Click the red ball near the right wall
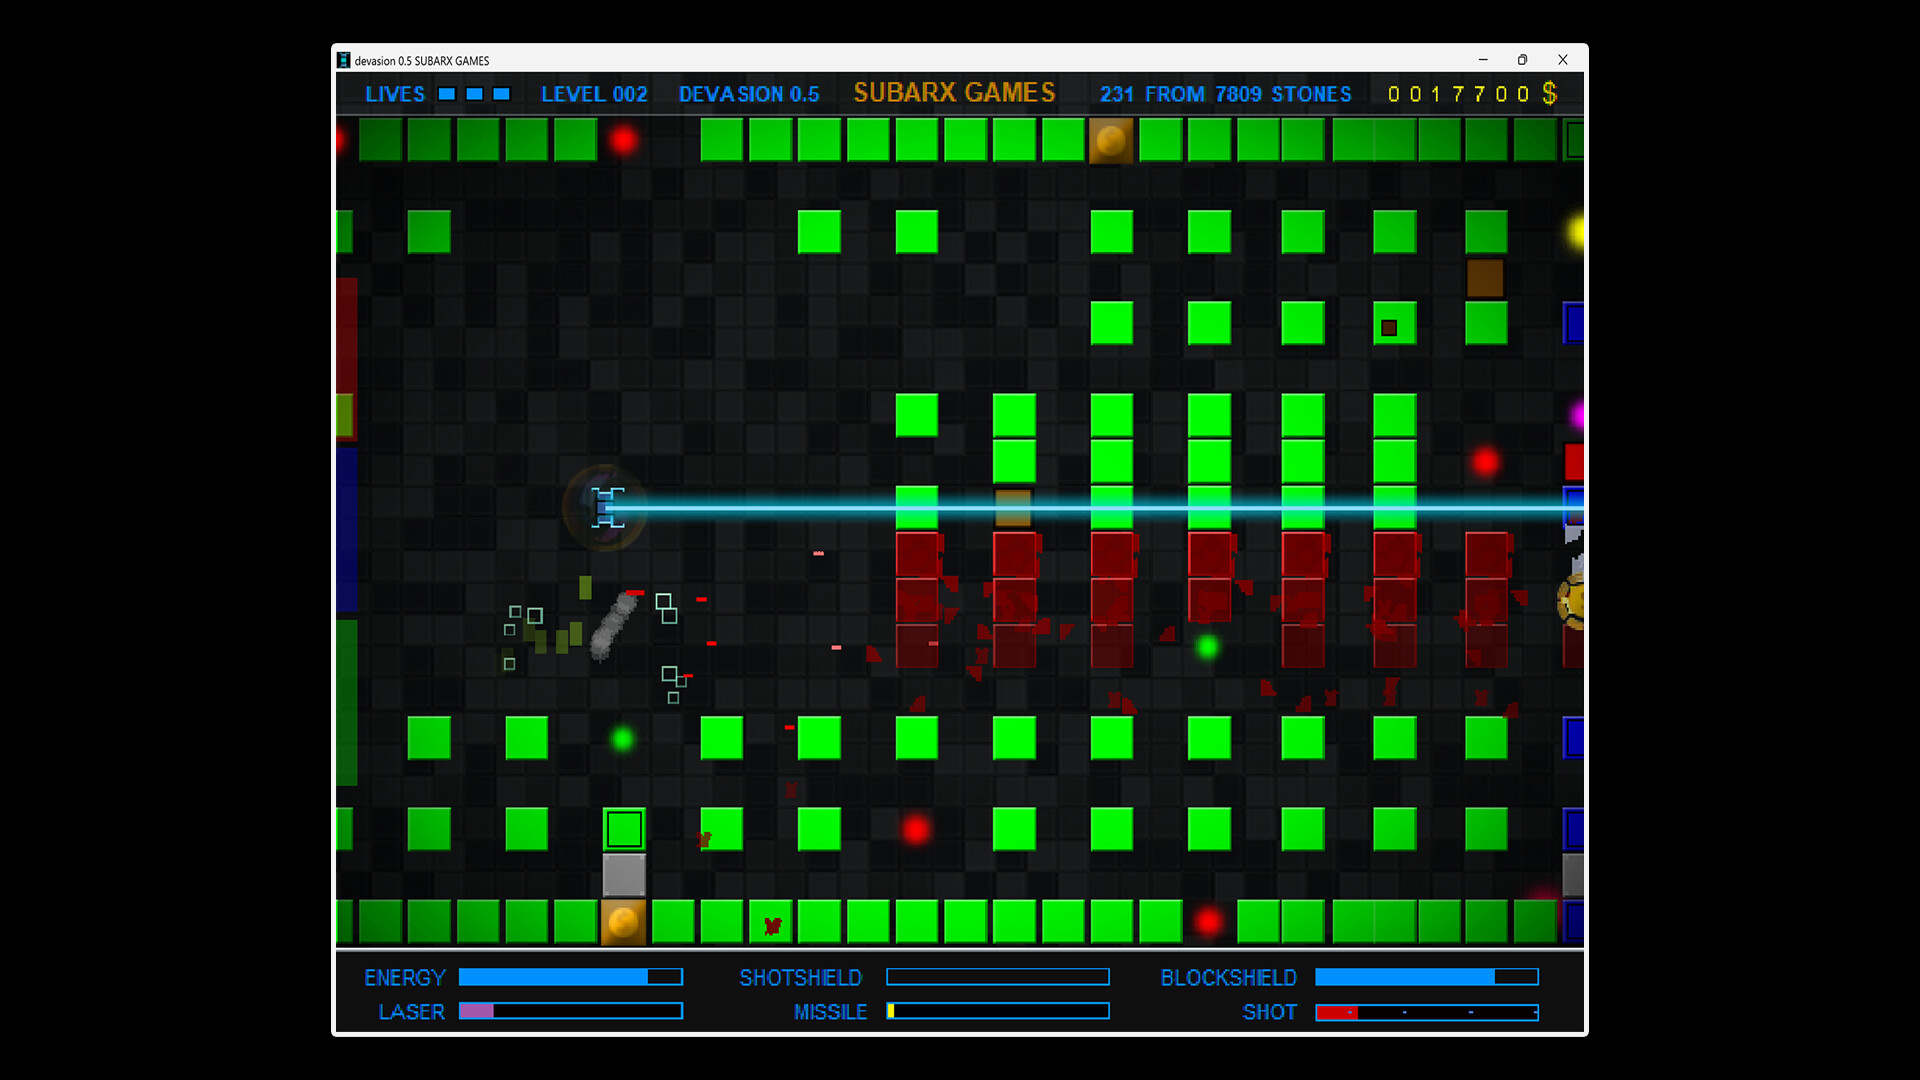1920x1080 pixels. click(x=1487, y=461)
